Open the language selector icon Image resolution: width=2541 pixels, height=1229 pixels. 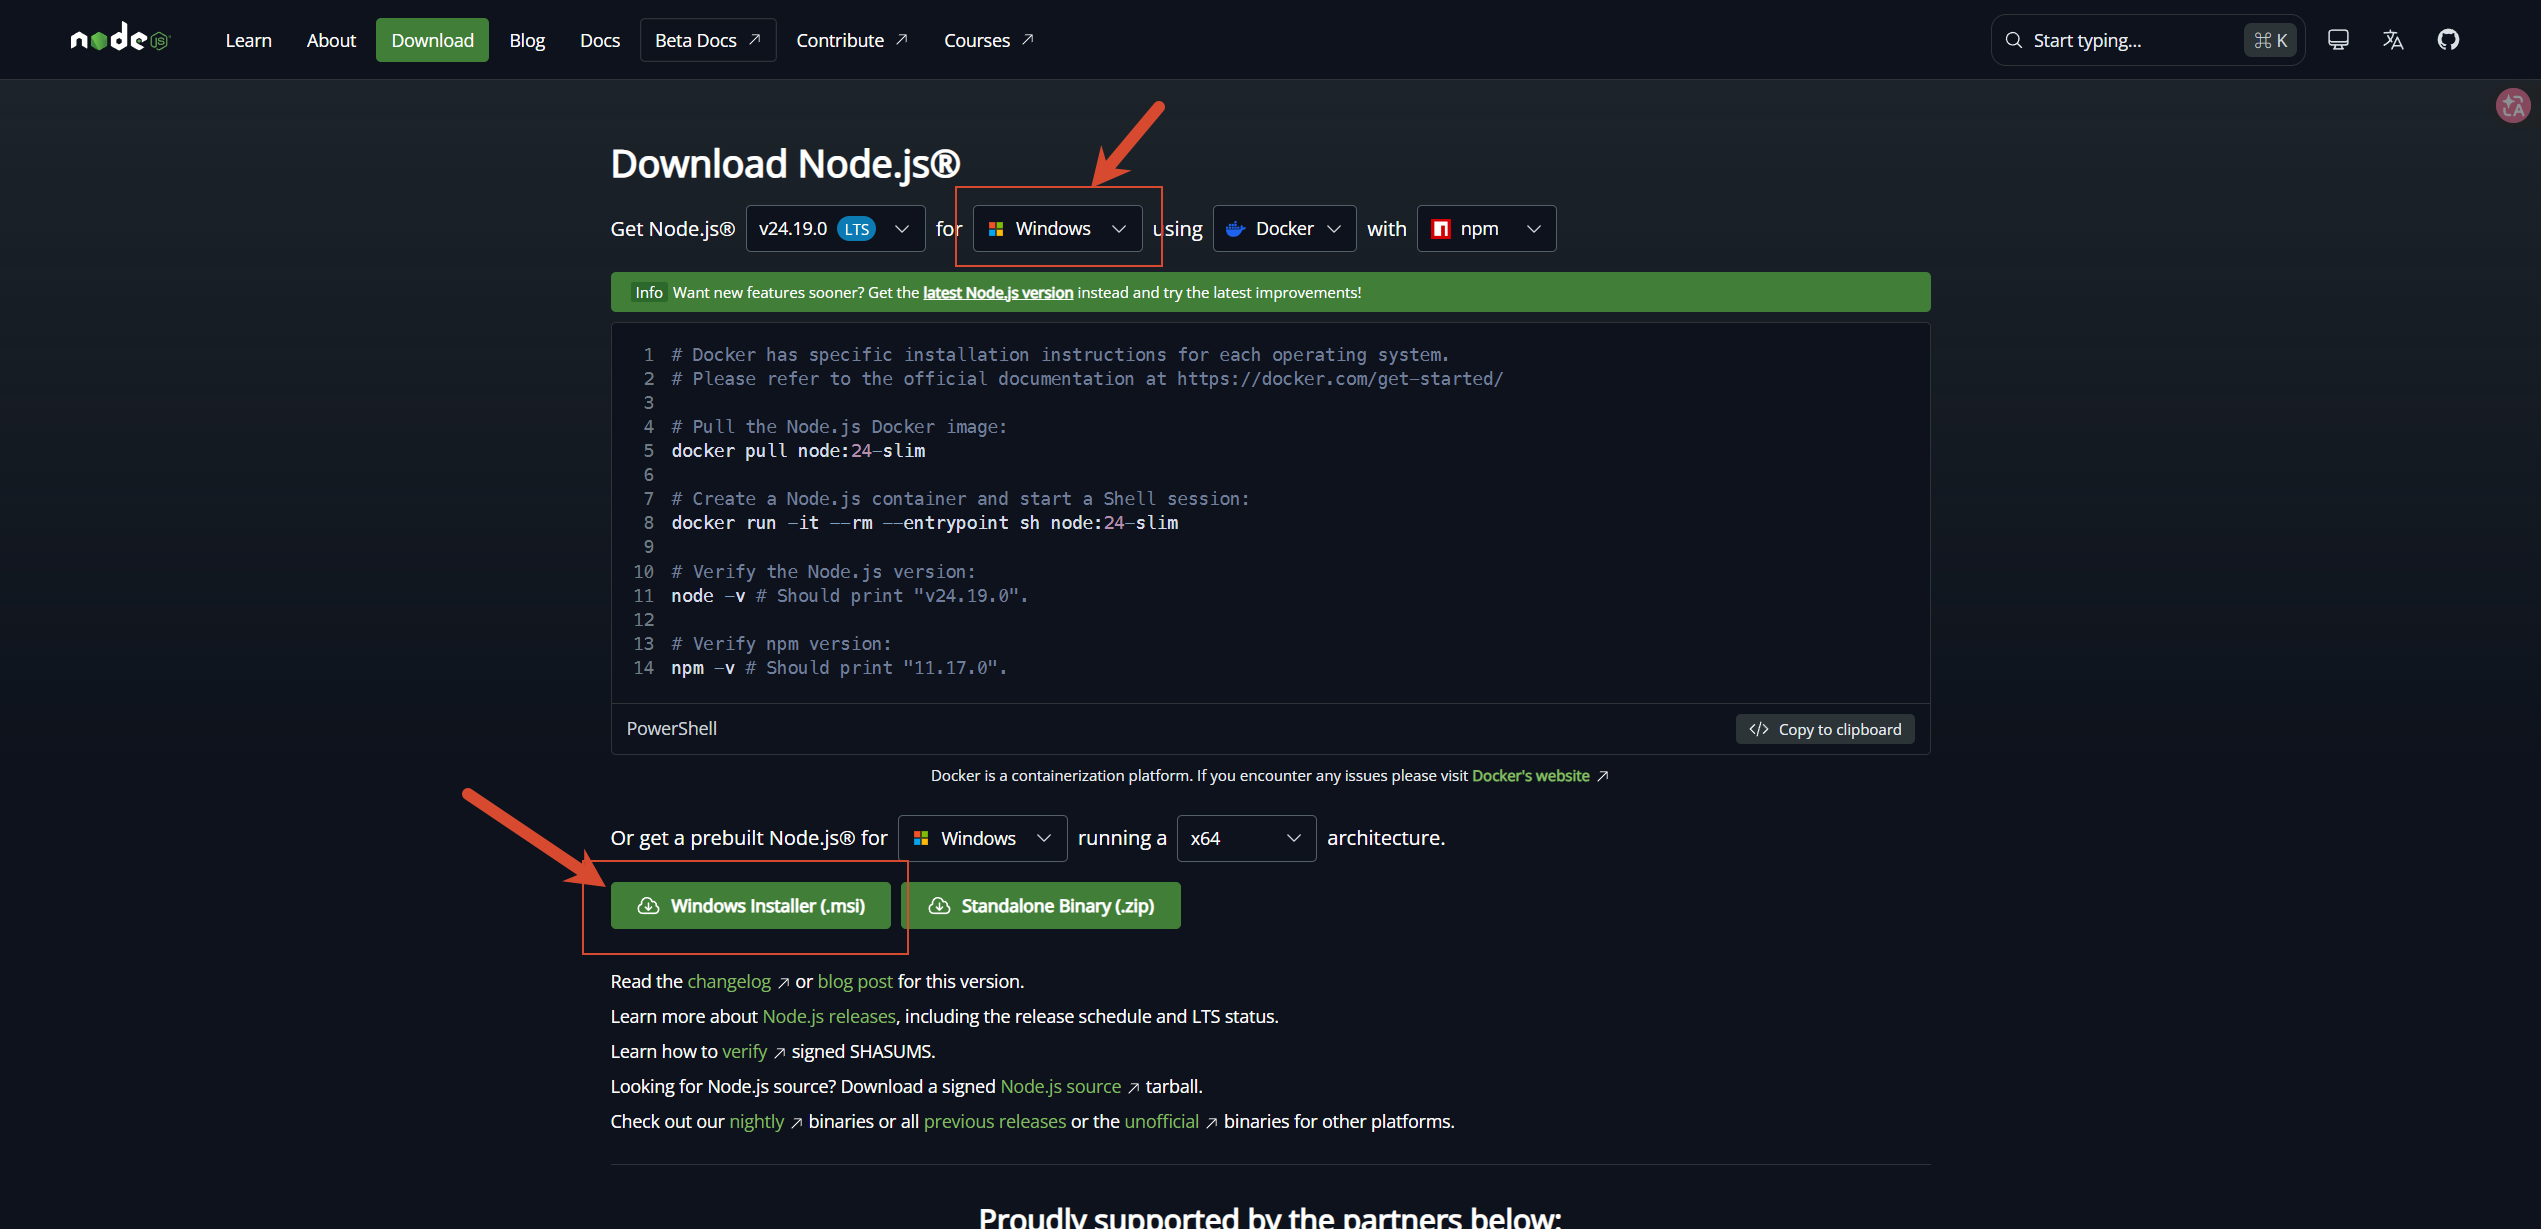pos(2393,40)
